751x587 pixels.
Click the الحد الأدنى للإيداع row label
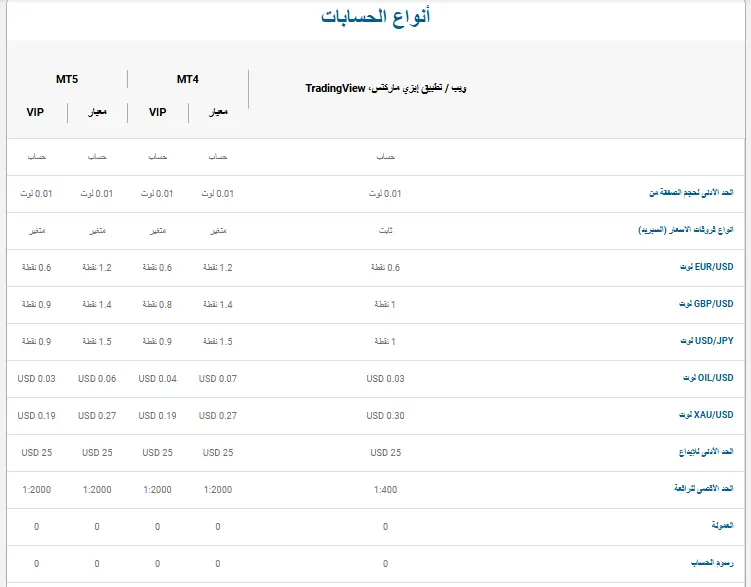[x=706, y=452]
